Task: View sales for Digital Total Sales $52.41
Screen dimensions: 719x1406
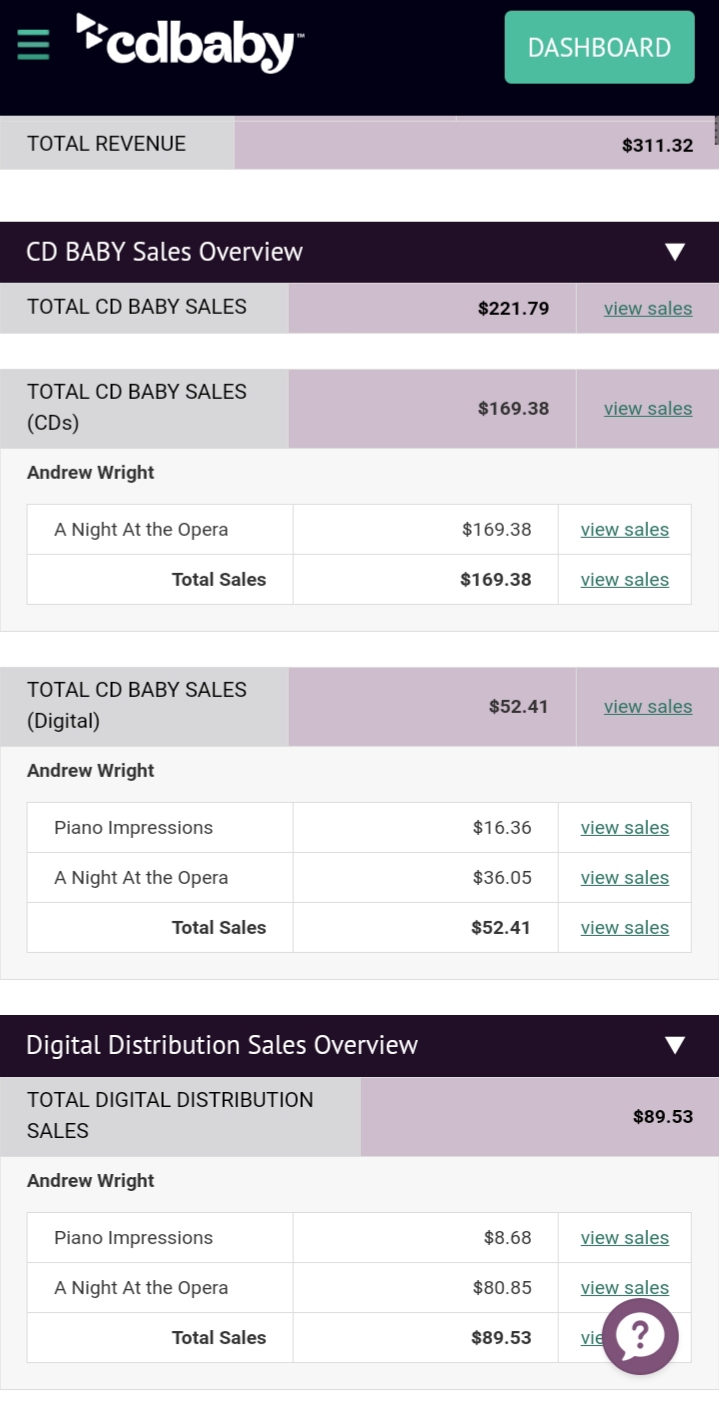Action: (625, 928)
